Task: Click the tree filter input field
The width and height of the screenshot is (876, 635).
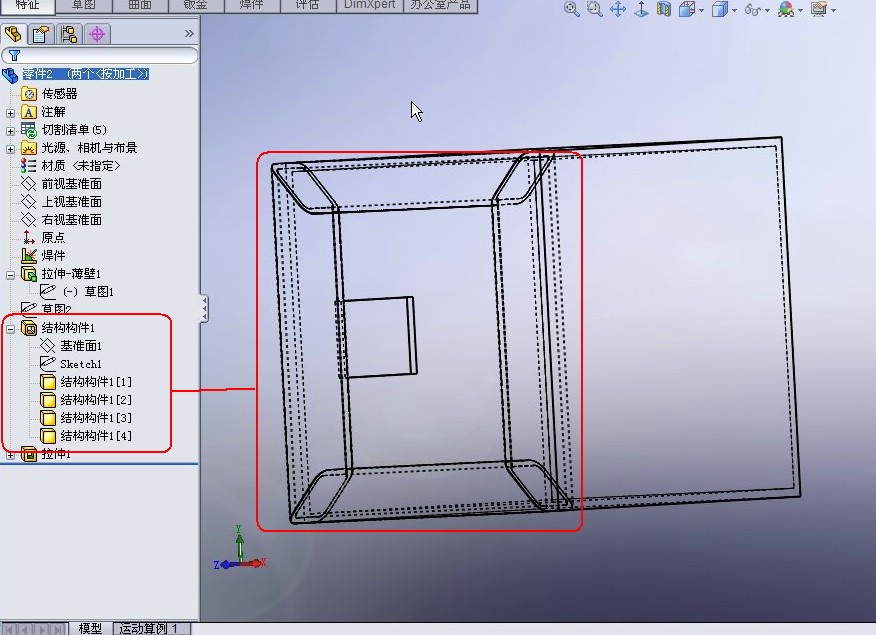Action: click(x=99, y=55)
